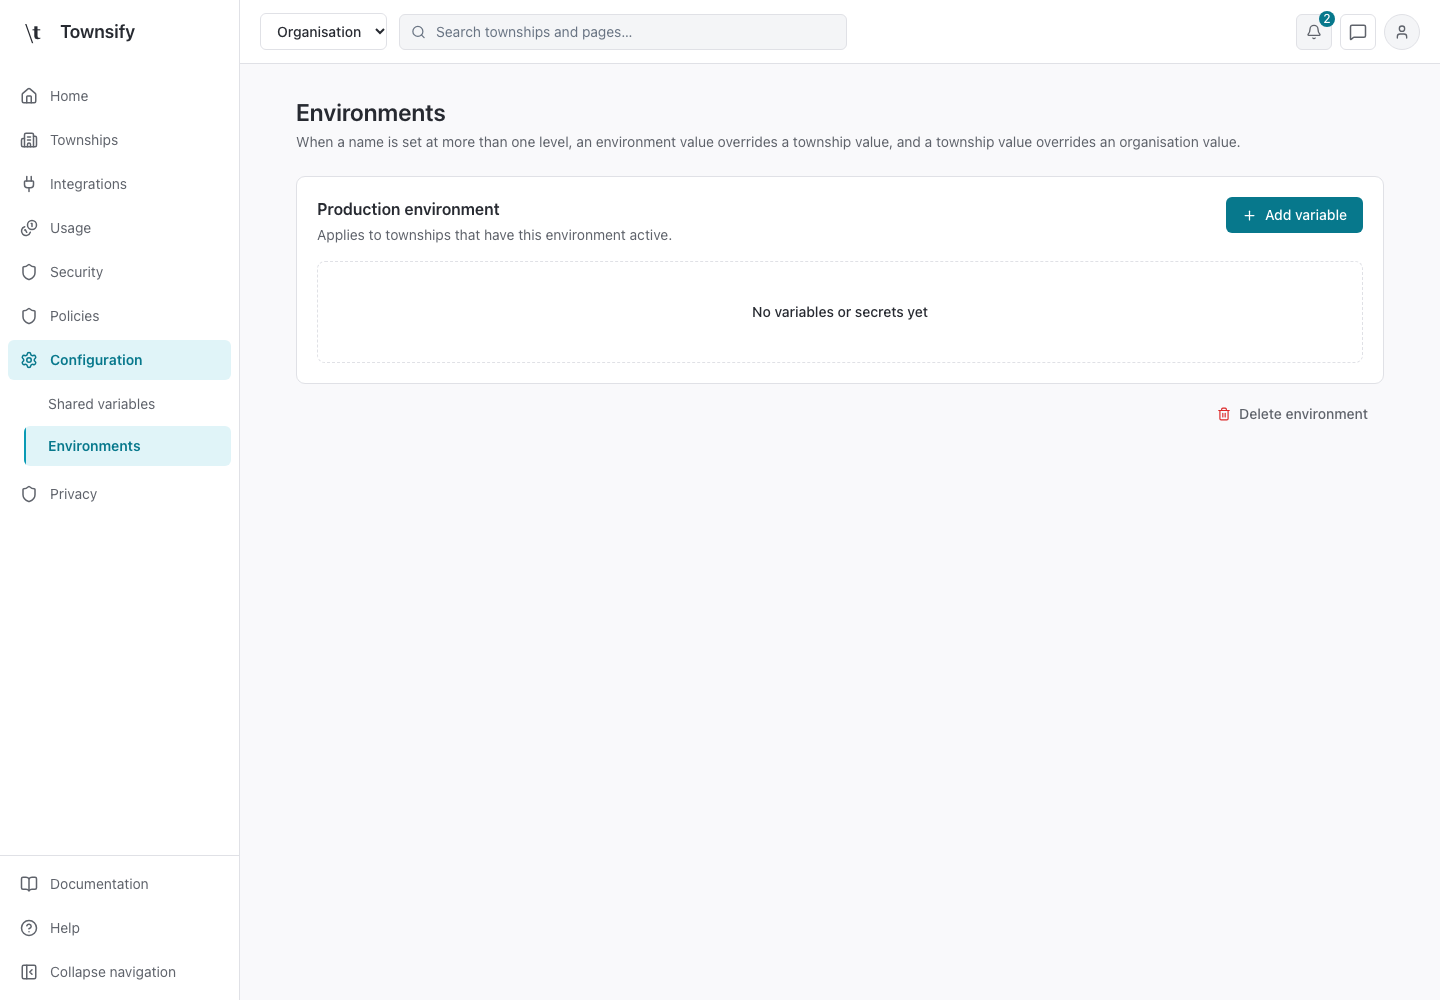Open the notifications bell
The height and width of the screenshot is (1000, 1440).
click(1314, 32)
